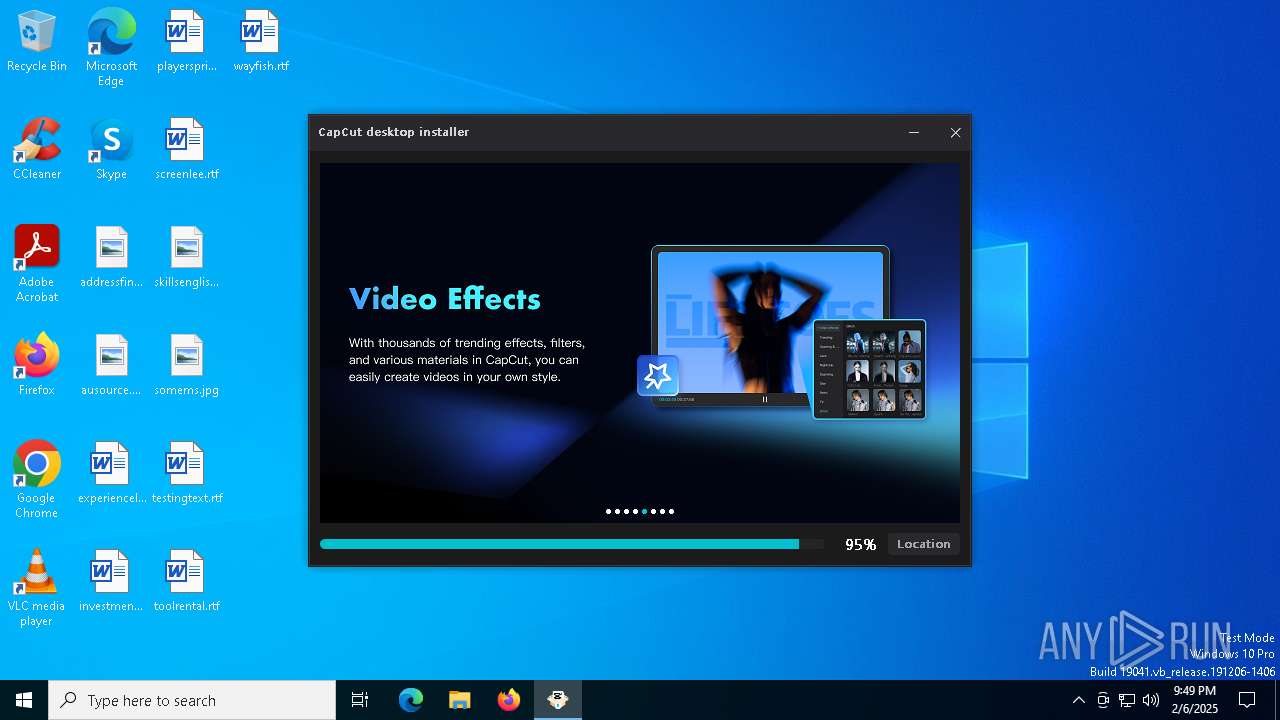Show hidden system tray icons

point(1078,700)
